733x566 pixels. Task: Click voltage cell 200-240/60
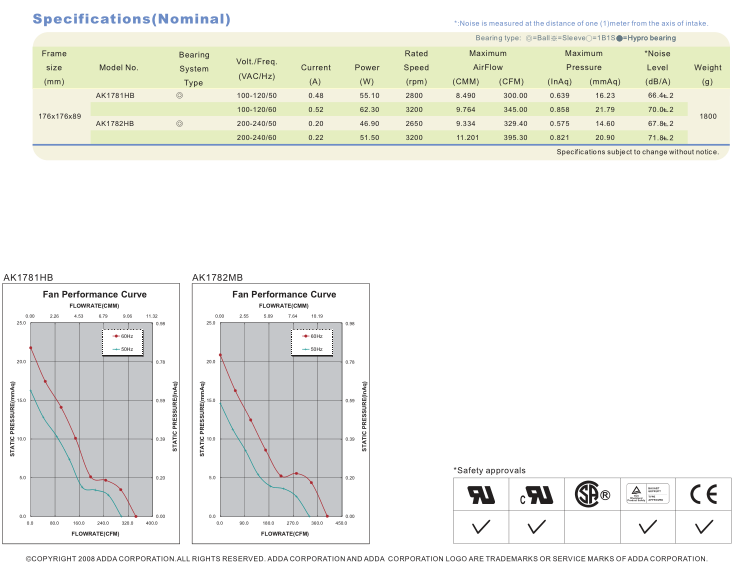click(x=257, y=137)
